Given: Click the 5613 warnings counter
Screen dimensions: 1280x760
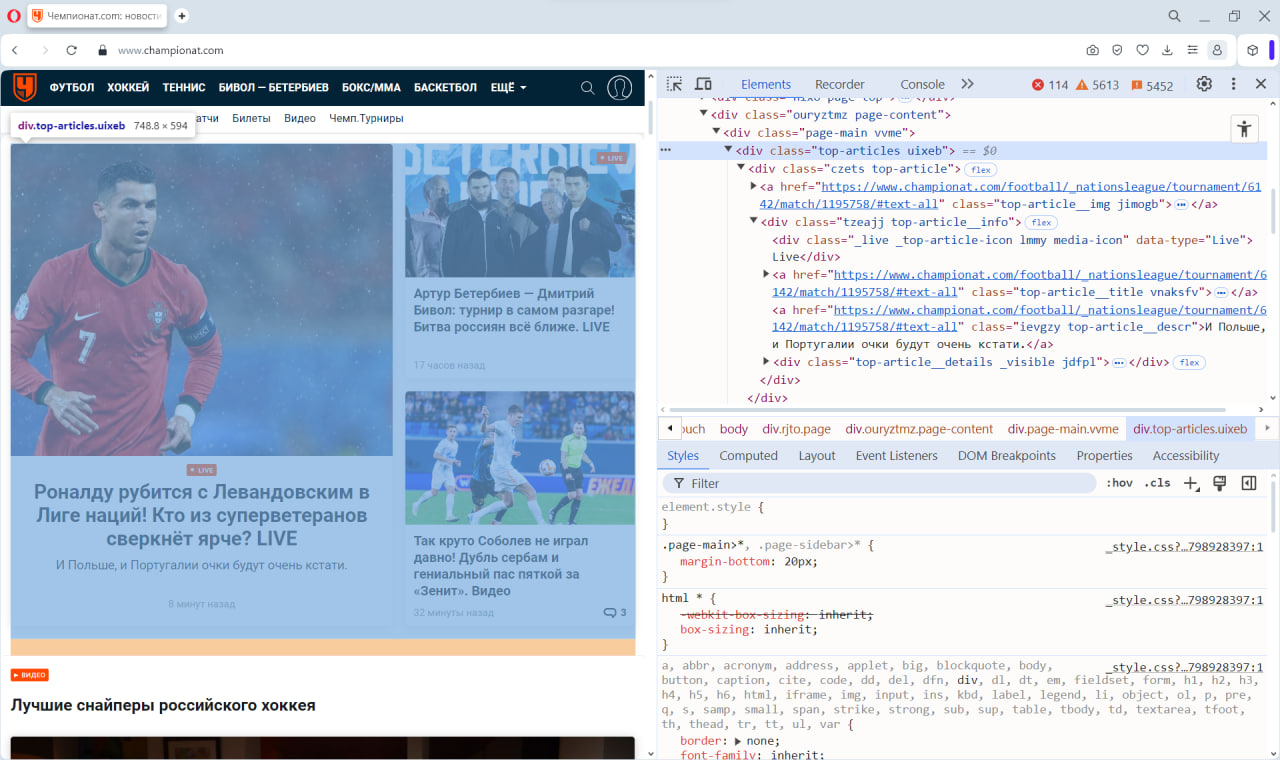Looking at the screenshot, I should click(1097, 85).
